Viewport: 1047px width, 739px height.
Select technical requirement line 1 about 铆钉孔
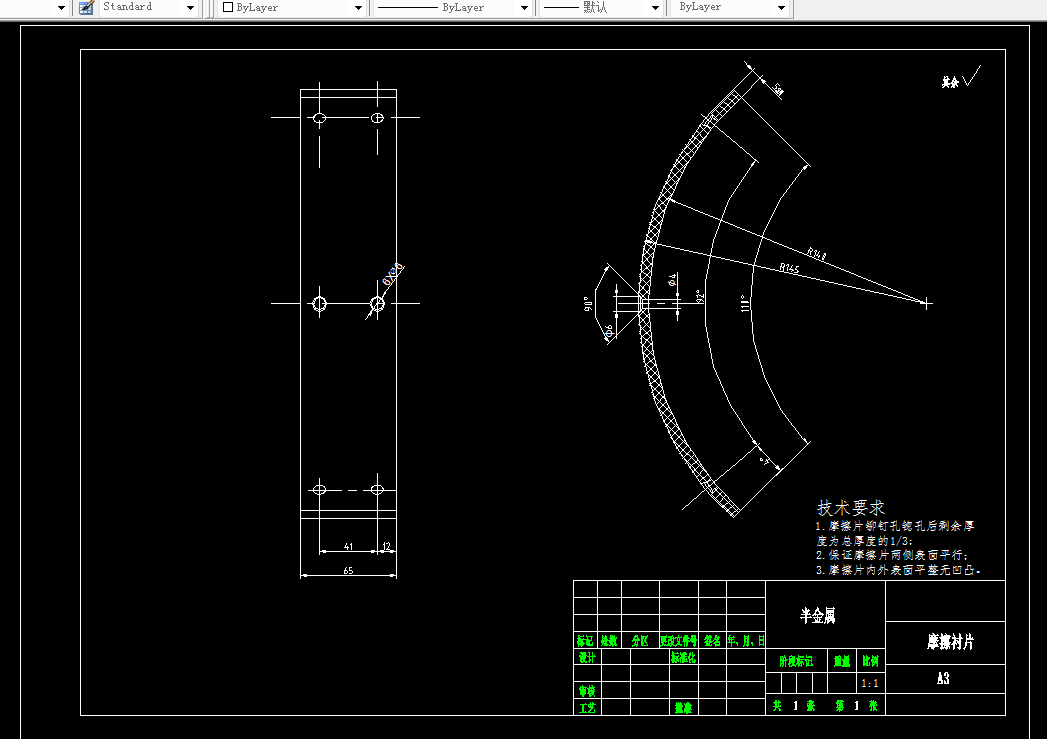click(895, 533)
